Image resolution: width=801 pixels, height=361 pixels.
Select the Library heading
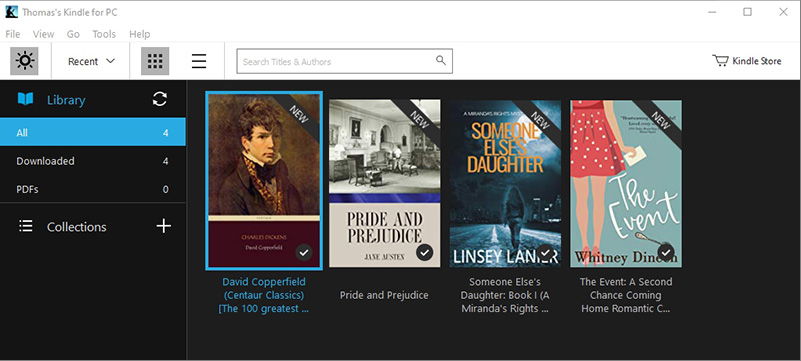pos(66,100)
